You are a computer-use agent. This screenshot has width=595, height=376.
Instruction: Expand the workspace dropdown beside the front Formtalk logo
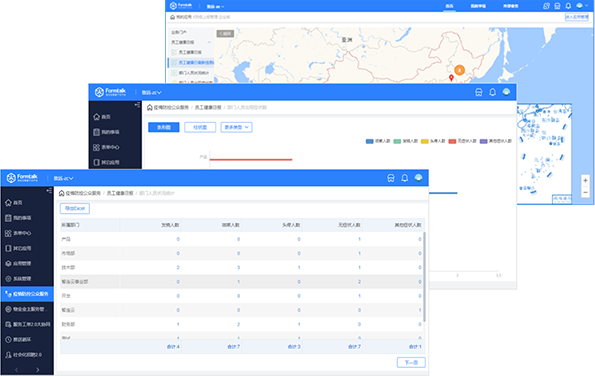[63, 178]
